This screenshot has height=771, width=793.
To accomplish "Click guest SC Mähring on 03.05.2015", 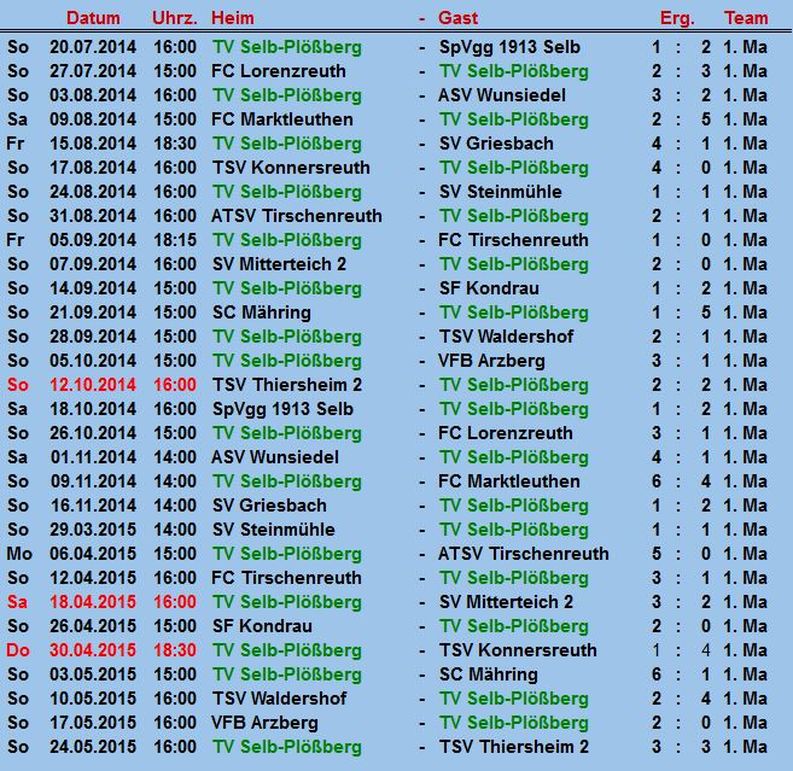I will [x=488, y=674].
